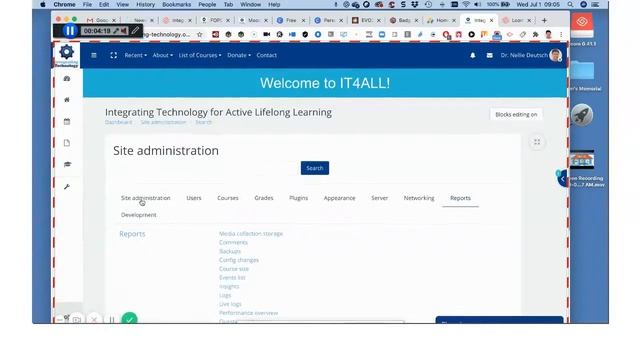
Task: Open the rocket app on desktop
Action: (582, 115)
